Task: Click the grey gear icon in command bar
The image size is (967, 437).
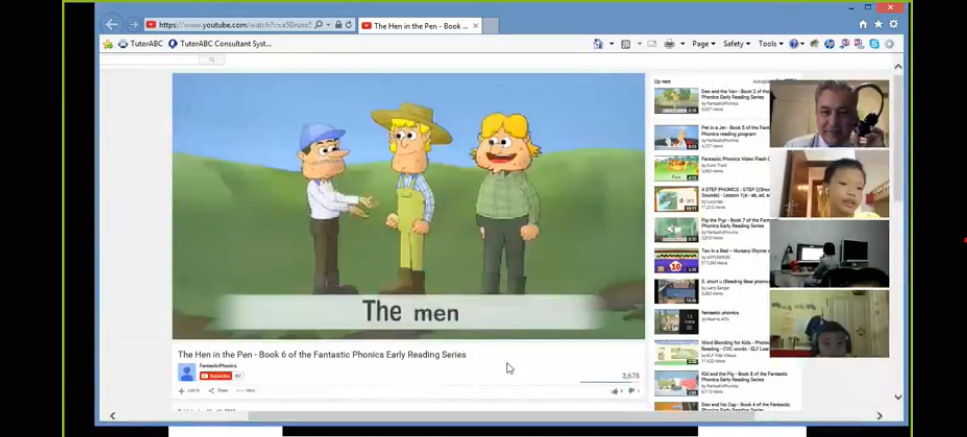Action: 889,44
